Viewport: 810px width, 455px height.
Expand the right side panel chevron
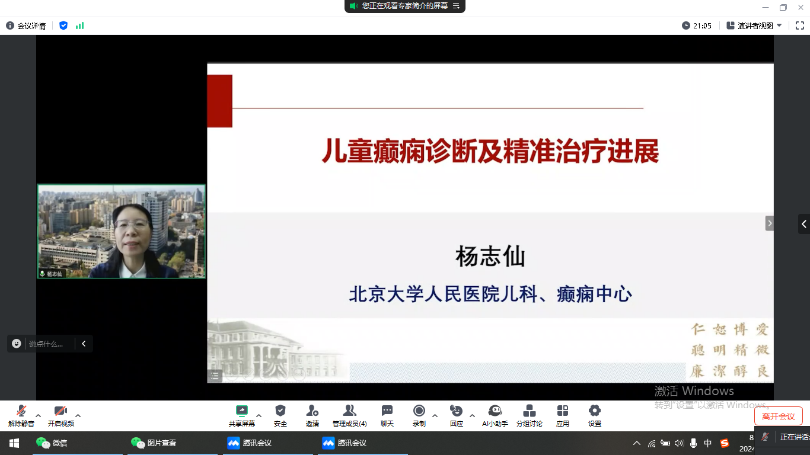[804, 224]
